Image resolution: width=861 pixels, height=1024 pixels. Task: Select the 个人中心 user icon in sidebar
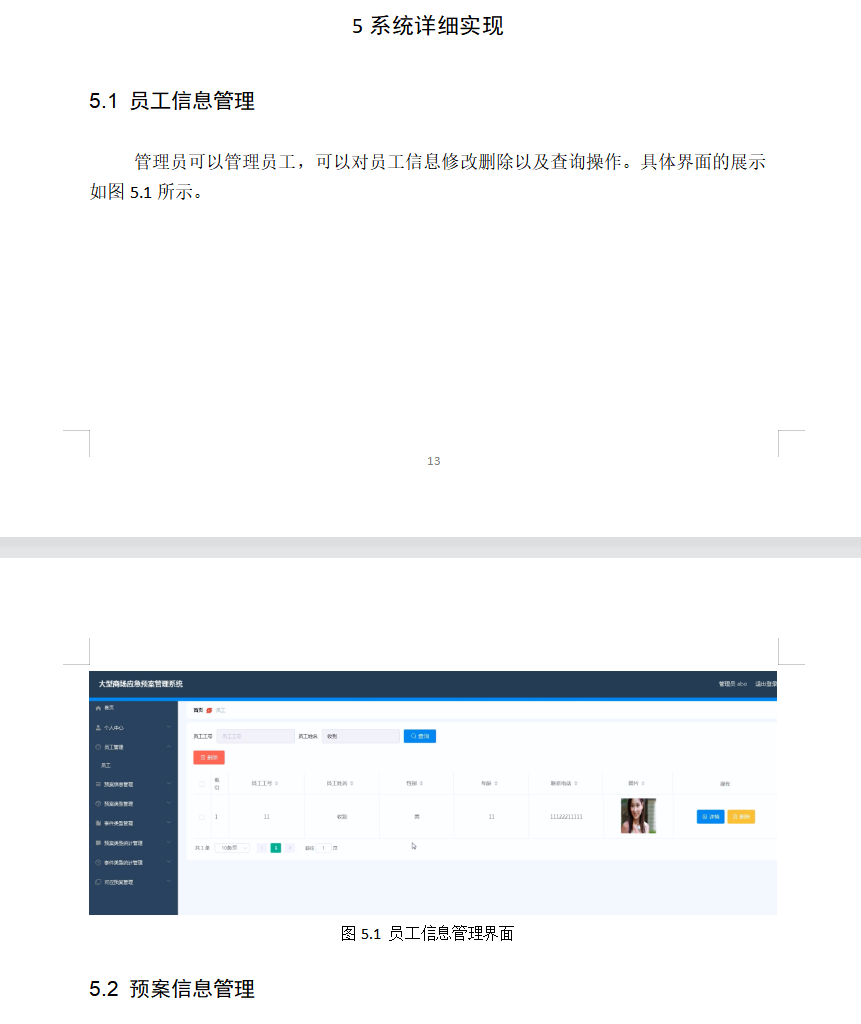click(x=98, y=727)
